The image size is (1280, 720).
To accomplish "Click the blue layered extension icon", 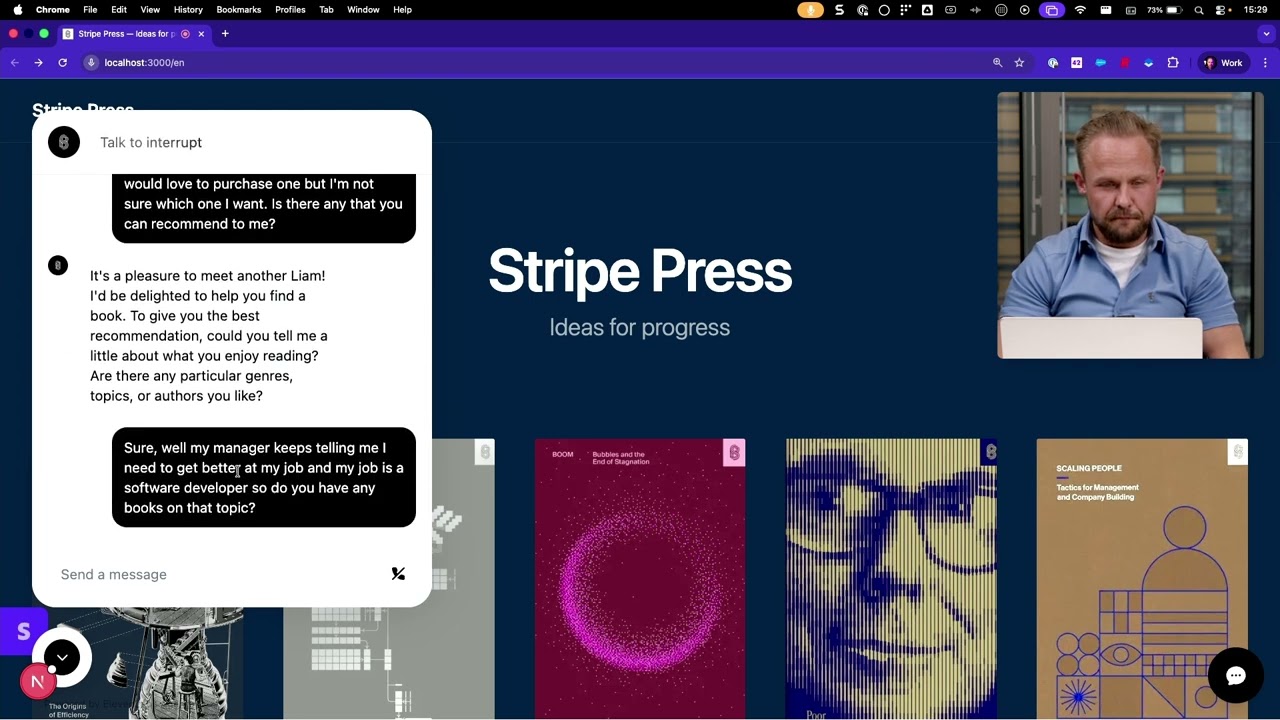I will coord(1149,62).
